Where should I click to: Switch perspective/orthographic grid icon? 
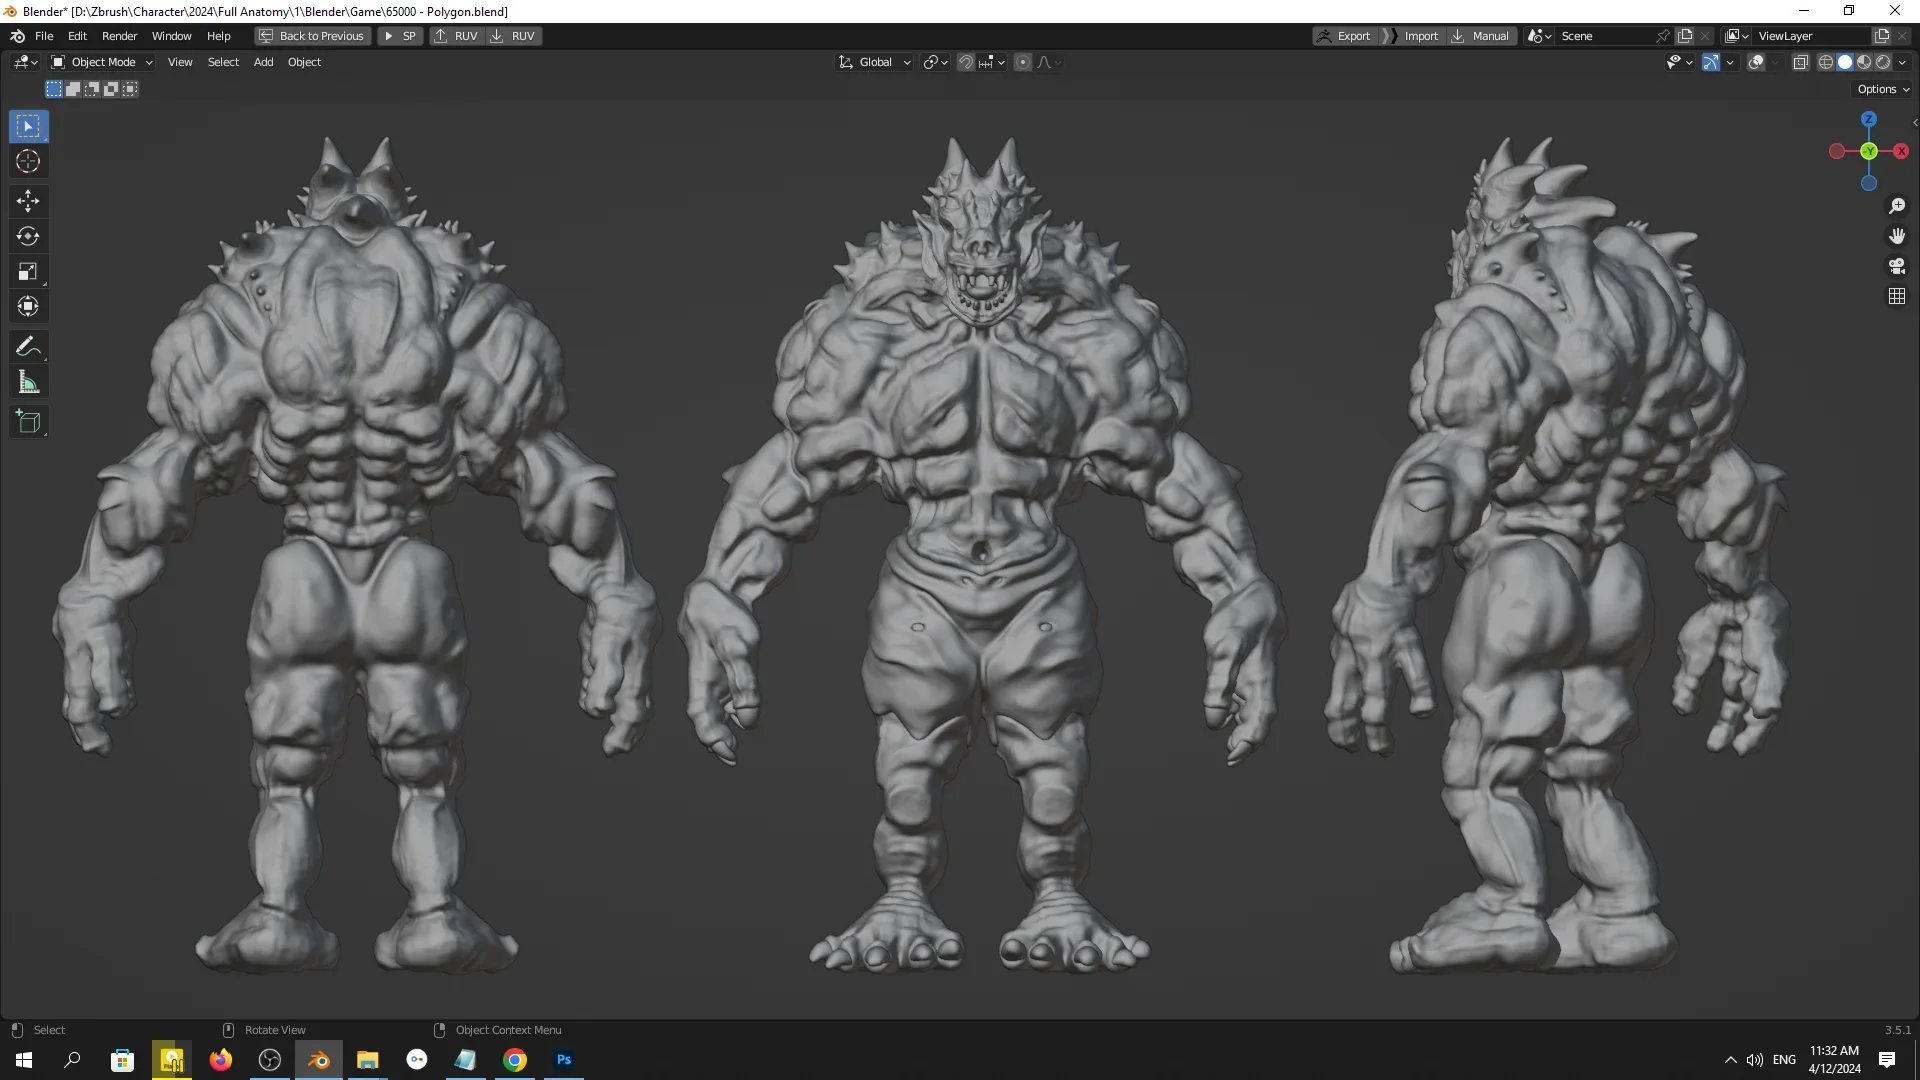(1897, 296)
